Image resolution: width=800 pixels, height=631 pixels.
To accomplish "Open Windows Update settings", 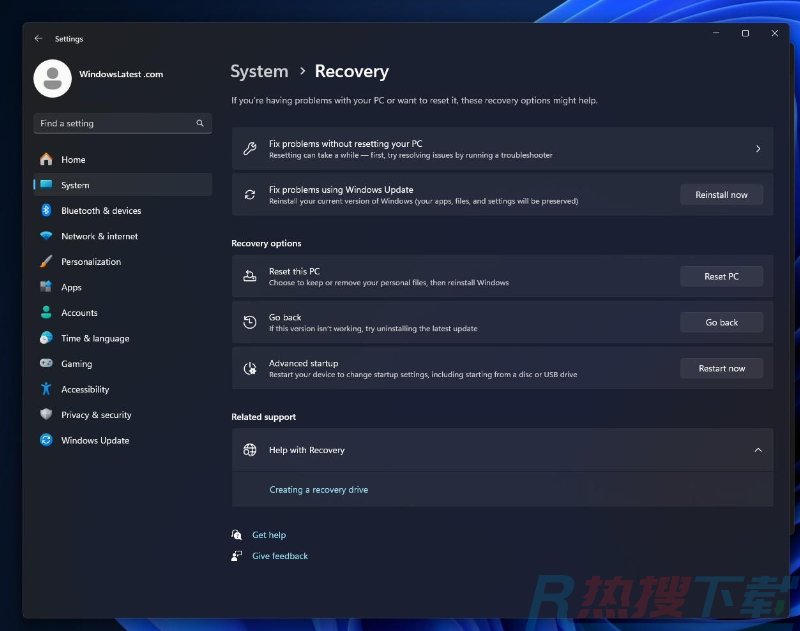I will 122,440.
